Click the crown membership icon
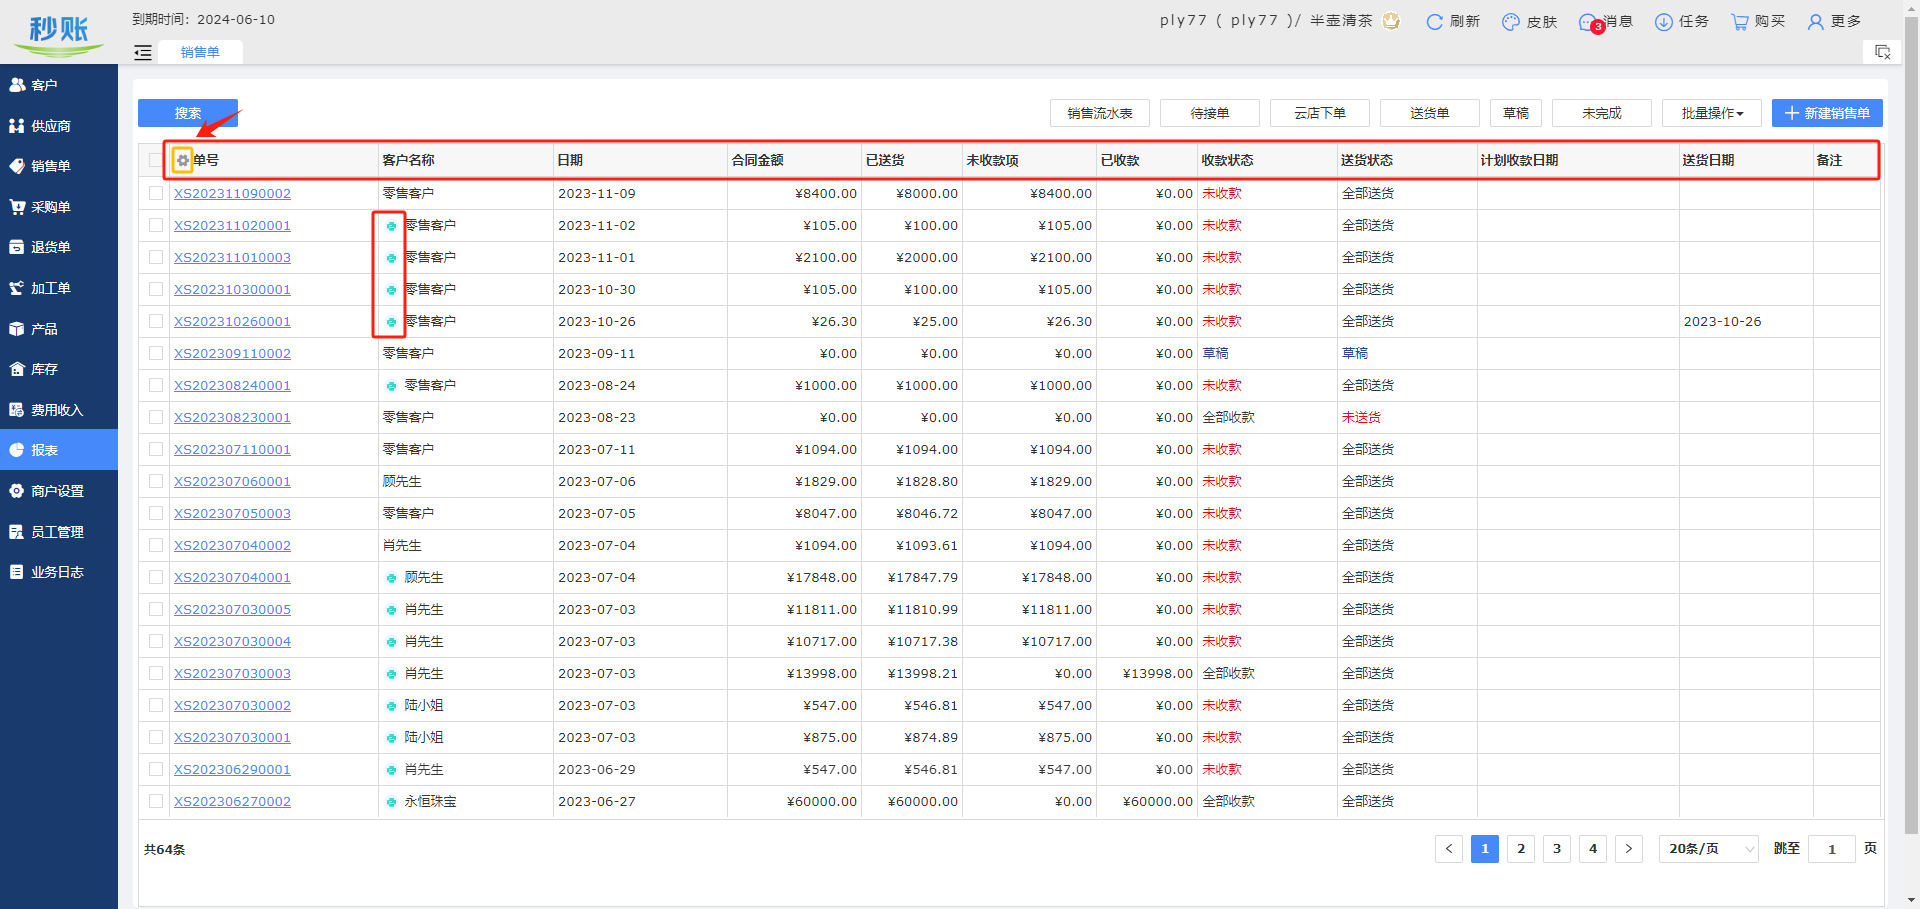 1391,20
